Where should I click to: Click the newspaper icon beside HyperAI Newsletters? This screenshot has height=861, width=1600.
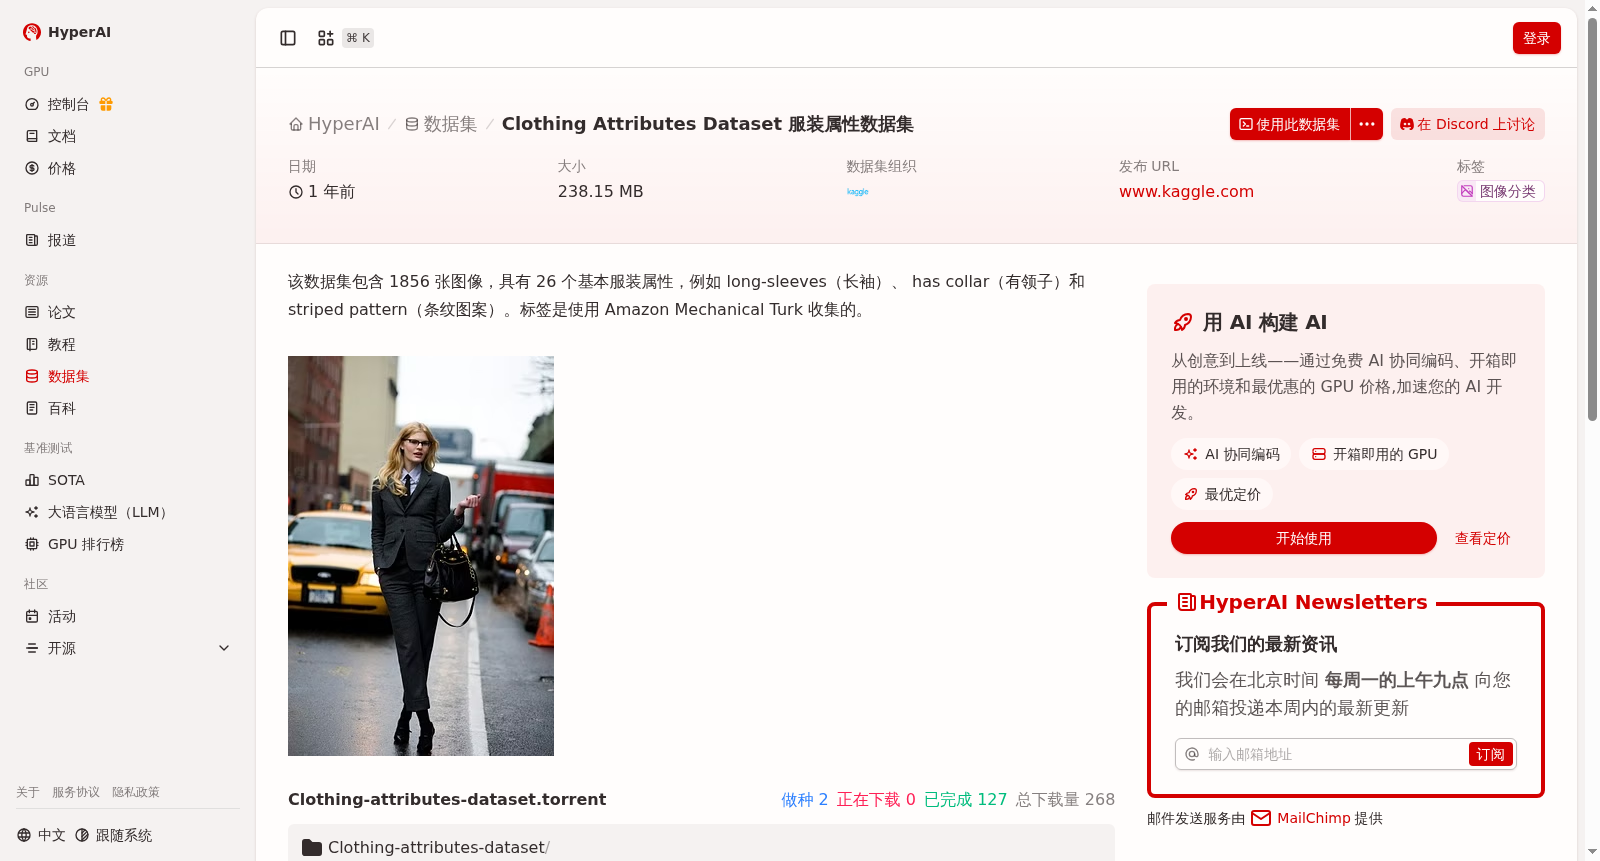pyautogui.click(x=1187, y=602)
